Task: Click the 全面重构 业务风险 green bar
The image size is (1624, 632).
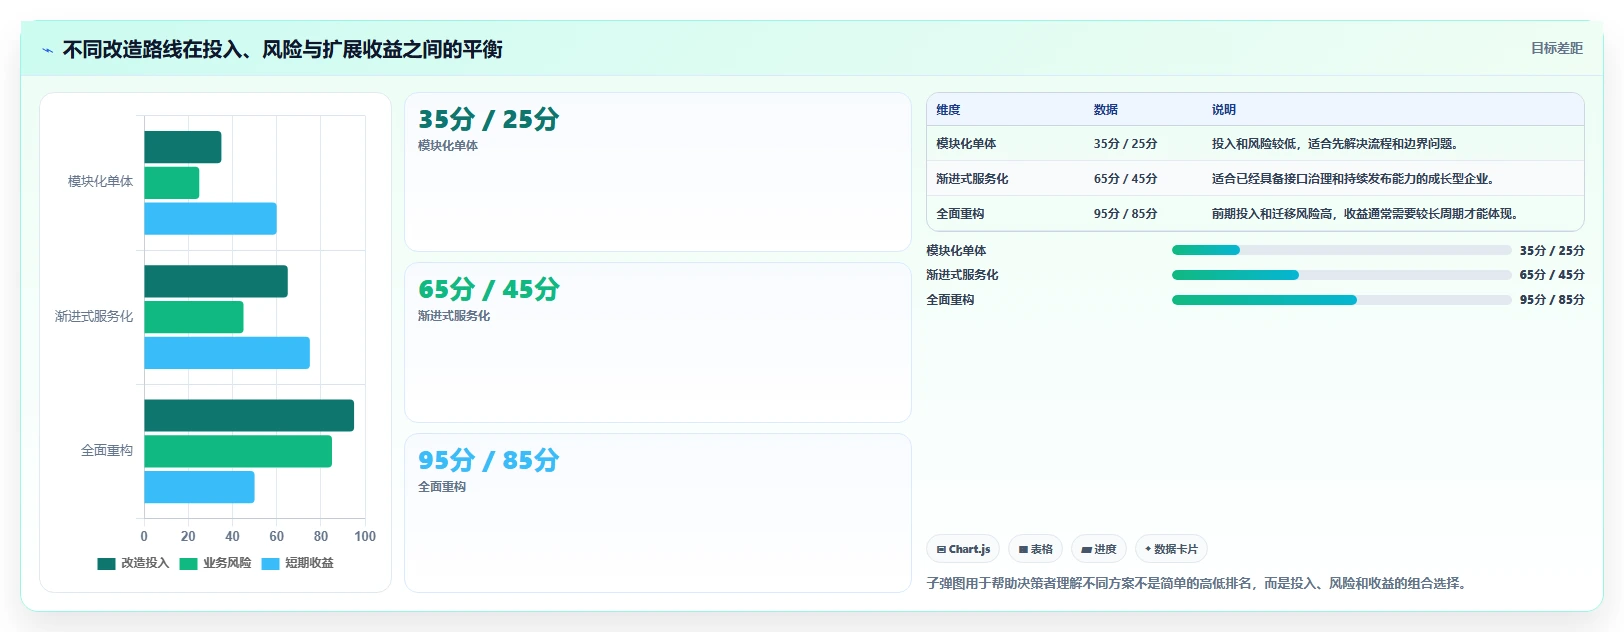Action: [238, 451]
